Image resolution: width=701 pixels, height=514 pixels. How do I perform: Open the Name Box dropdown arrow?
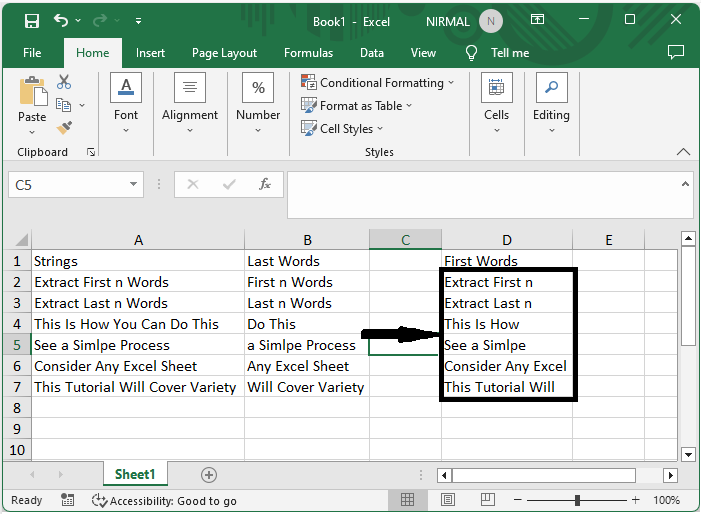pos(135,185)
